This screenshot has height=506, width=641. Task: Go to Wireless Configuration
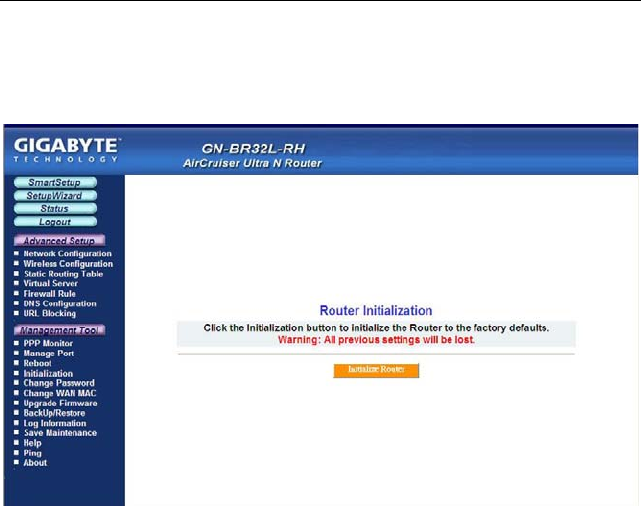click(68, 264)
